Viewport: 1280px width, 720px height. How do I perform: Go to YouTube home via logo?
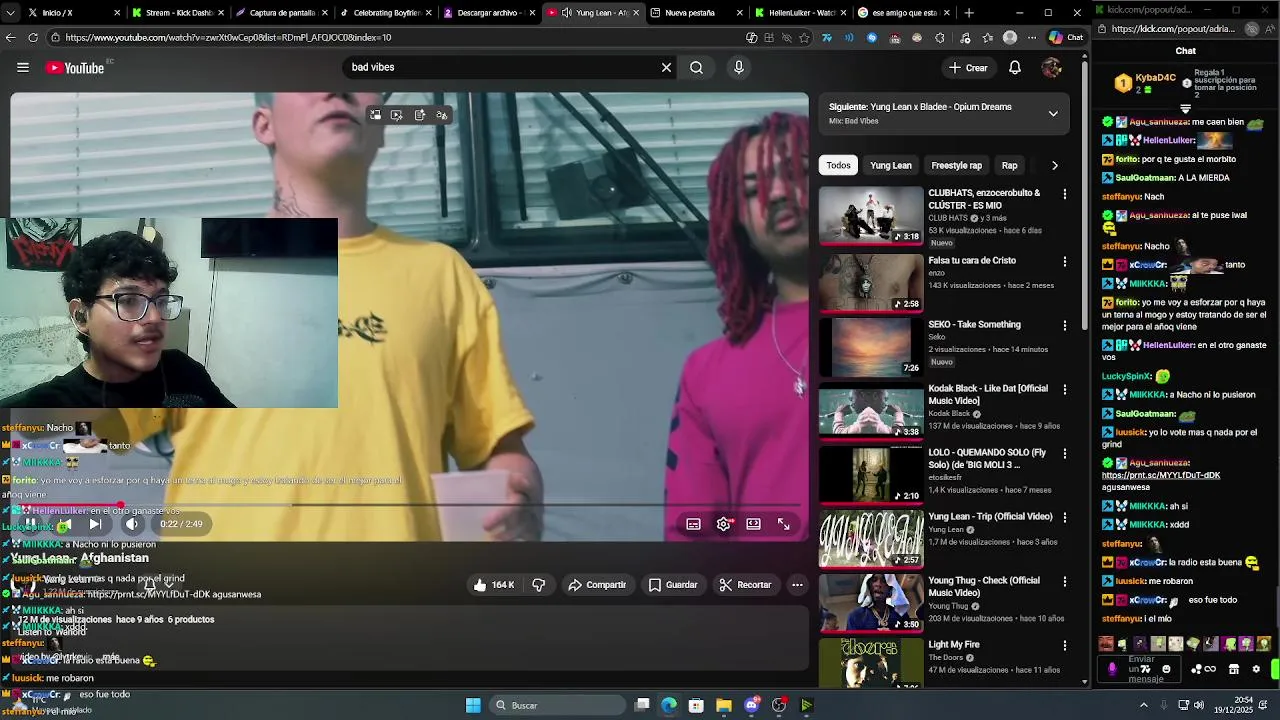[75, 68]
